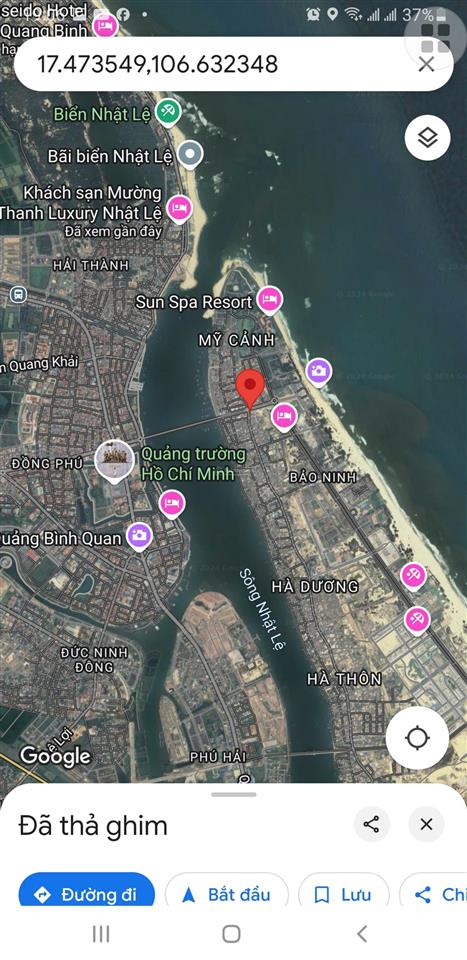Image resolution: width=467 pixels, height=960 pixels.
Task: Tap the Bắt đầu start button
Action: (x=226, y=894)
